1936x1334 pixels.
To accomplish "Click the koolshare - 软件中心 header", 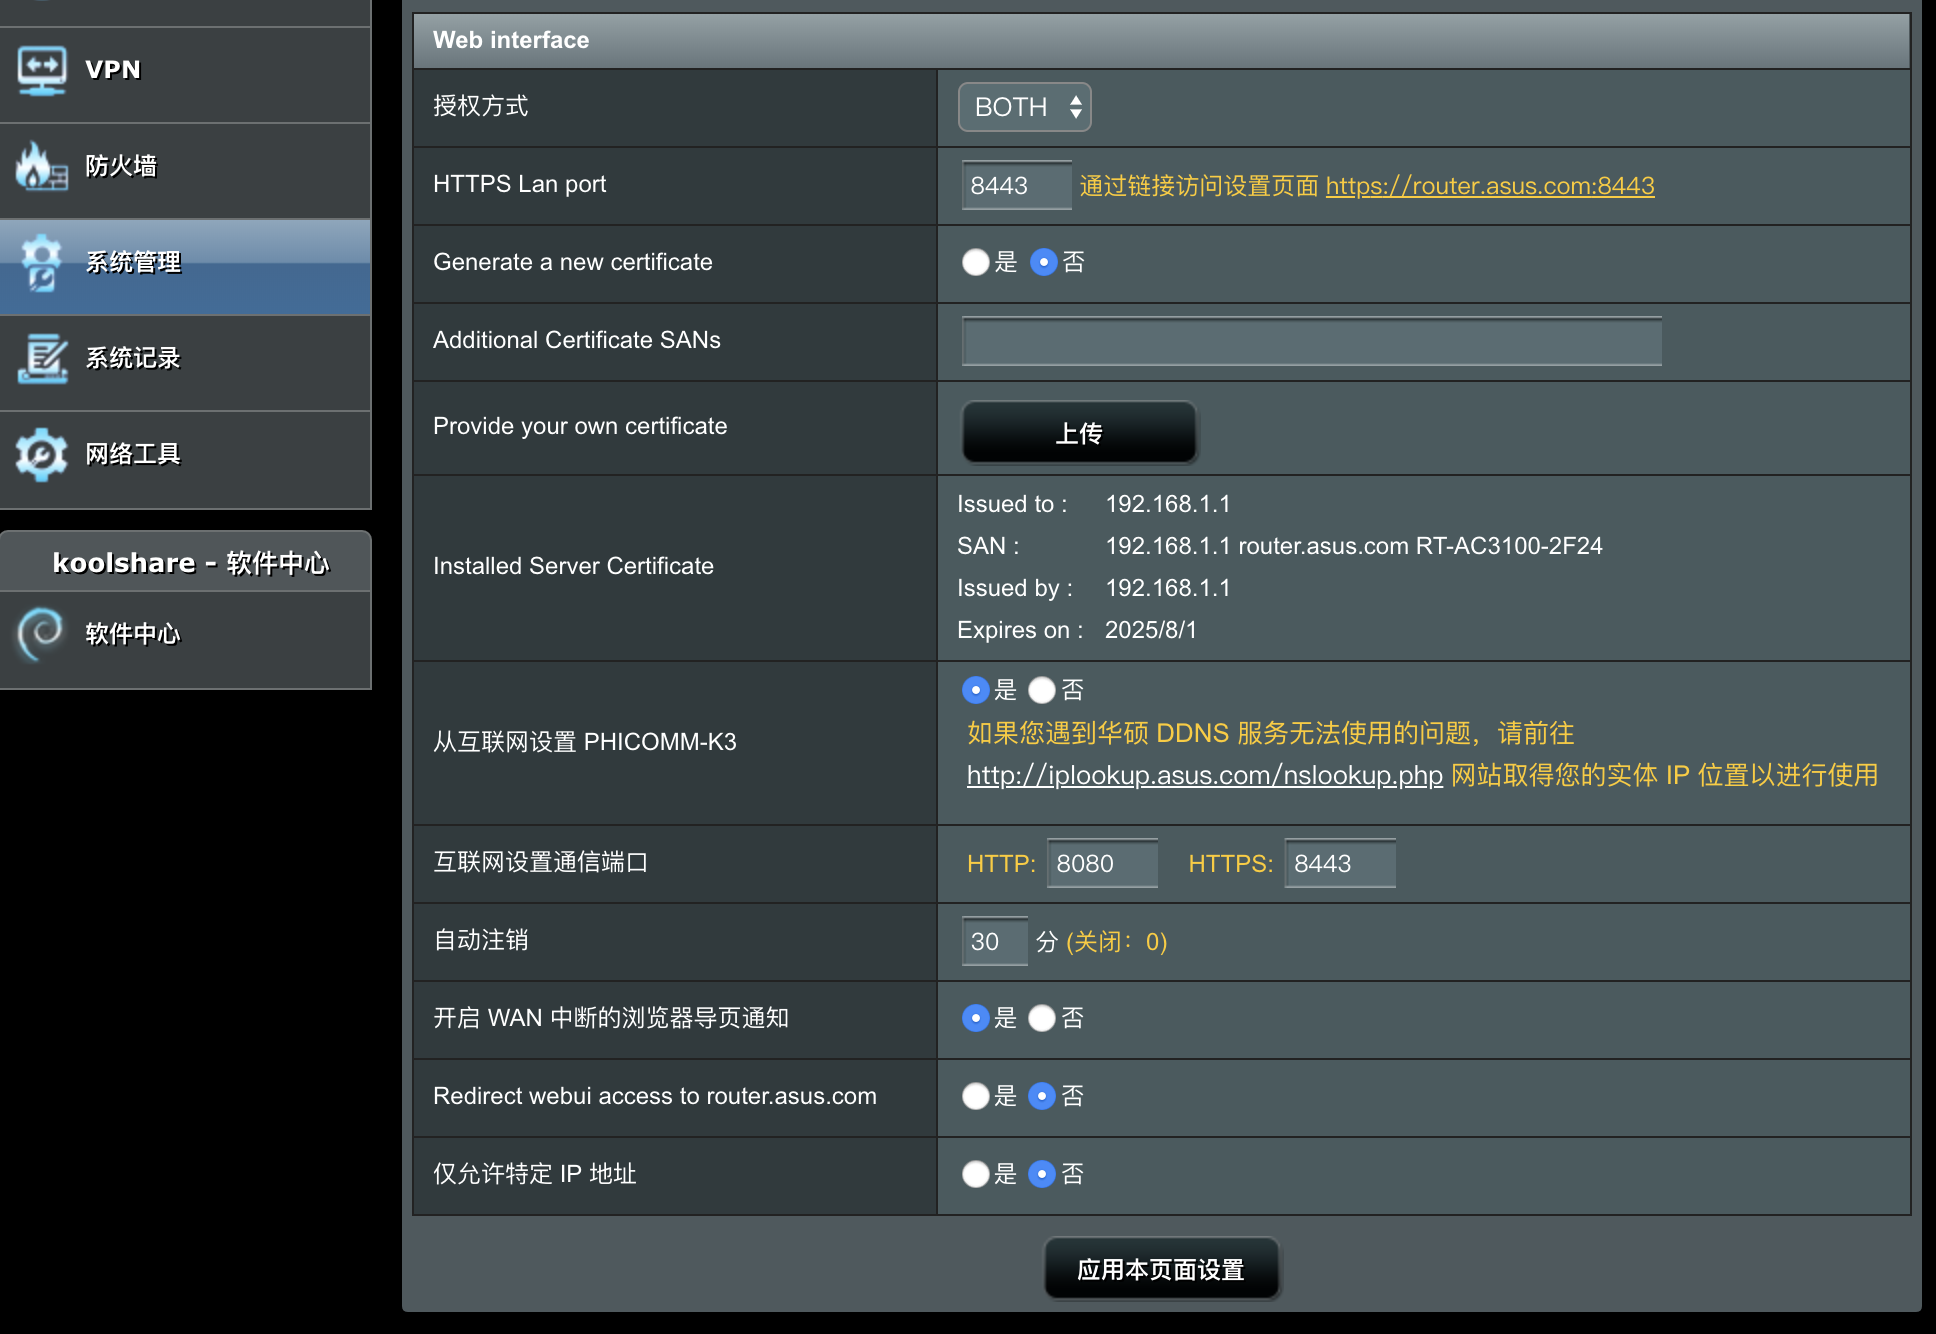I will 186,562.
